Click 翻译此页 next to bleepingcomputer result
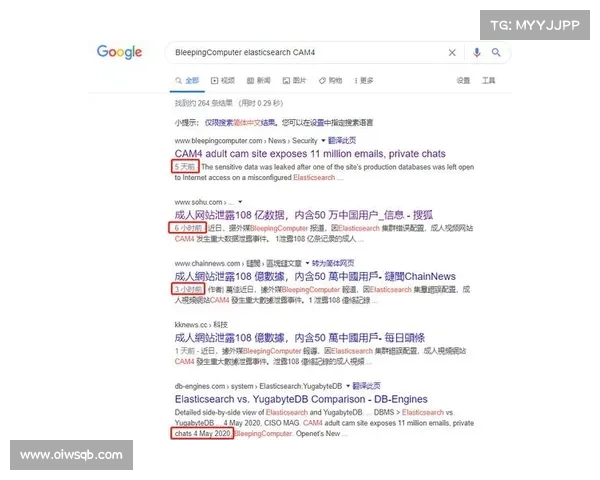The height and width of the screenshot is (480, 600). (x=342, y=140)
